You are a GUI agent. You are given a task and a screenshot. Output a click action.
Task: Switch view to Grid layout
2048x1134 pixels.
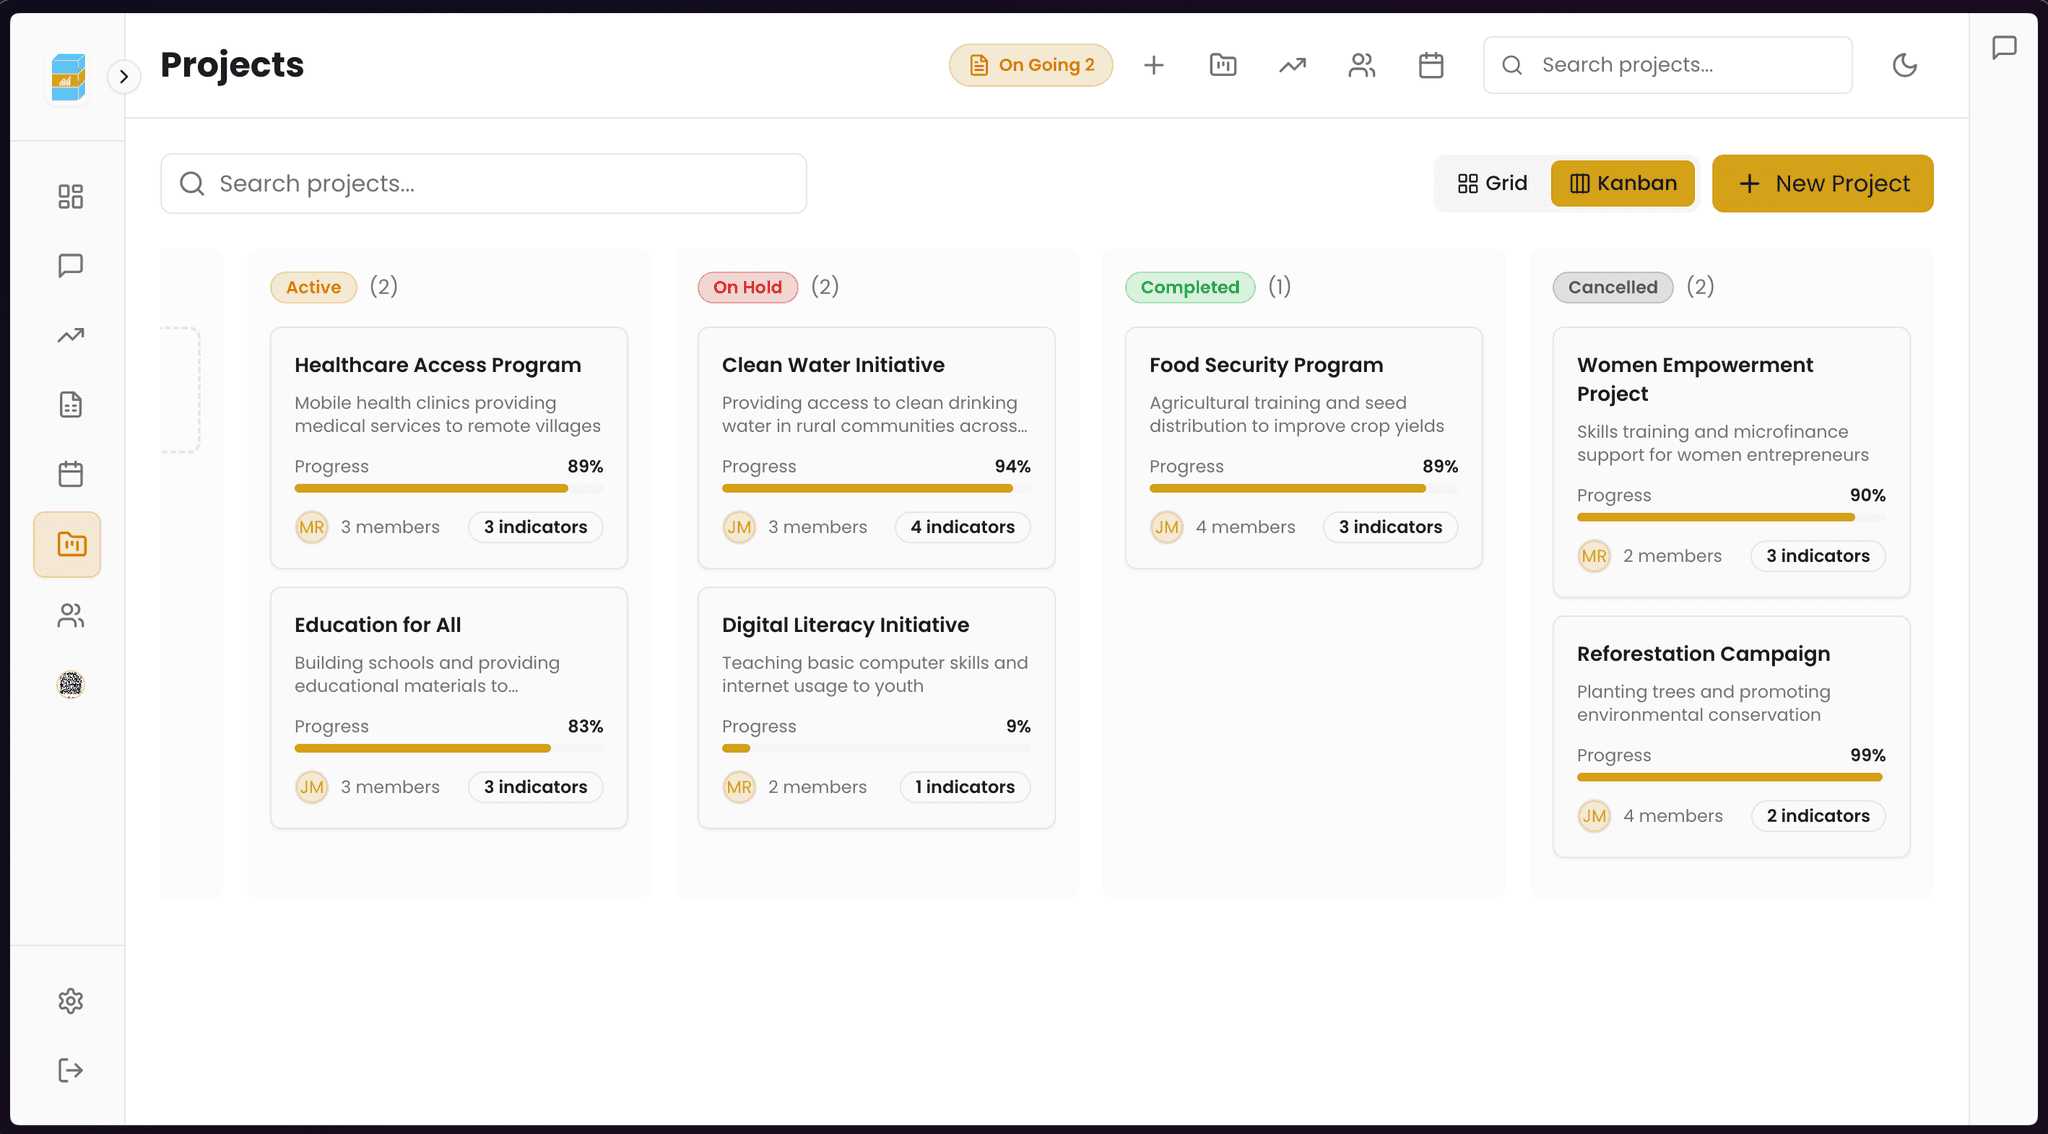coord(1492,183)
